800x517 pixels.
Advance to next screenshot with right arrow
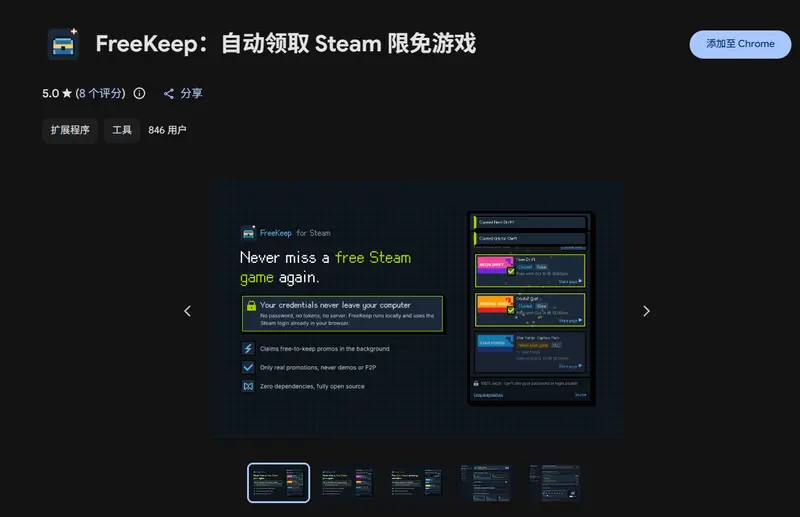pyautogui.click(x=646, y=311)
